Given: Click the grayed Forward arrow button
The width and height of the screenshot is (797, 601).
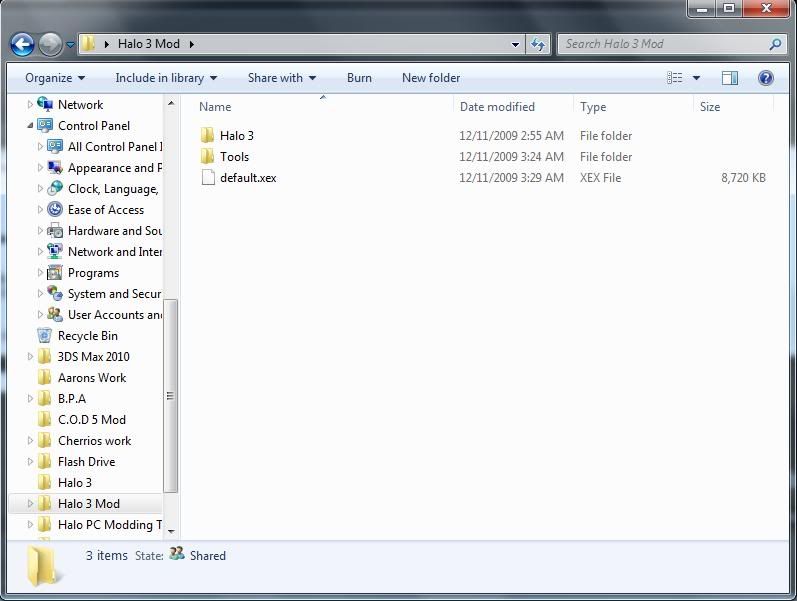Looking at the screenshot, I should point(50,45).
